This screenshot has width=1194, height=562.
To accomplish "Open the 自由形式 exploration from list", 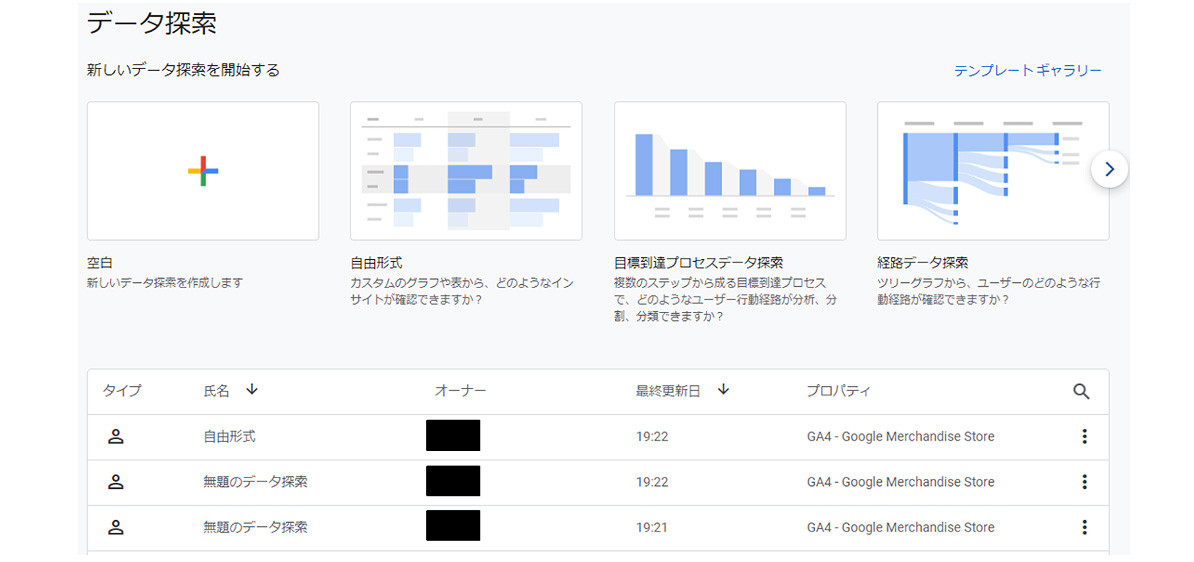I will [x=229, y=437].
